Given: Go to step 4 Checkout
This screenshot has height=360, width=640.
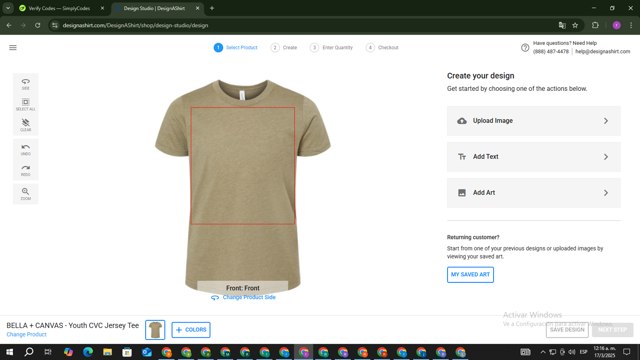Looking at the screenshot, I should tap(382, 48).
